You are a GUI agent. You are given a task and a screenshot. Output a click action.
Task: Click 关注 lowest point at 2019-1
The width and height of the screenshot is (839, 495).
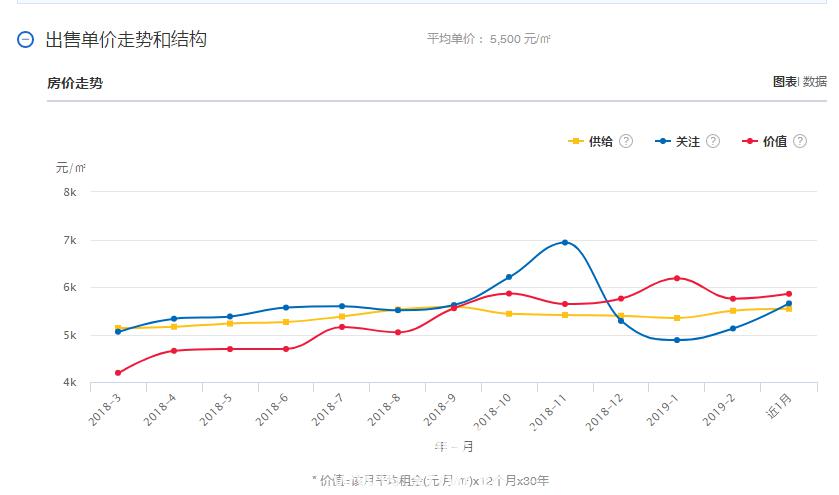point(677,340)
